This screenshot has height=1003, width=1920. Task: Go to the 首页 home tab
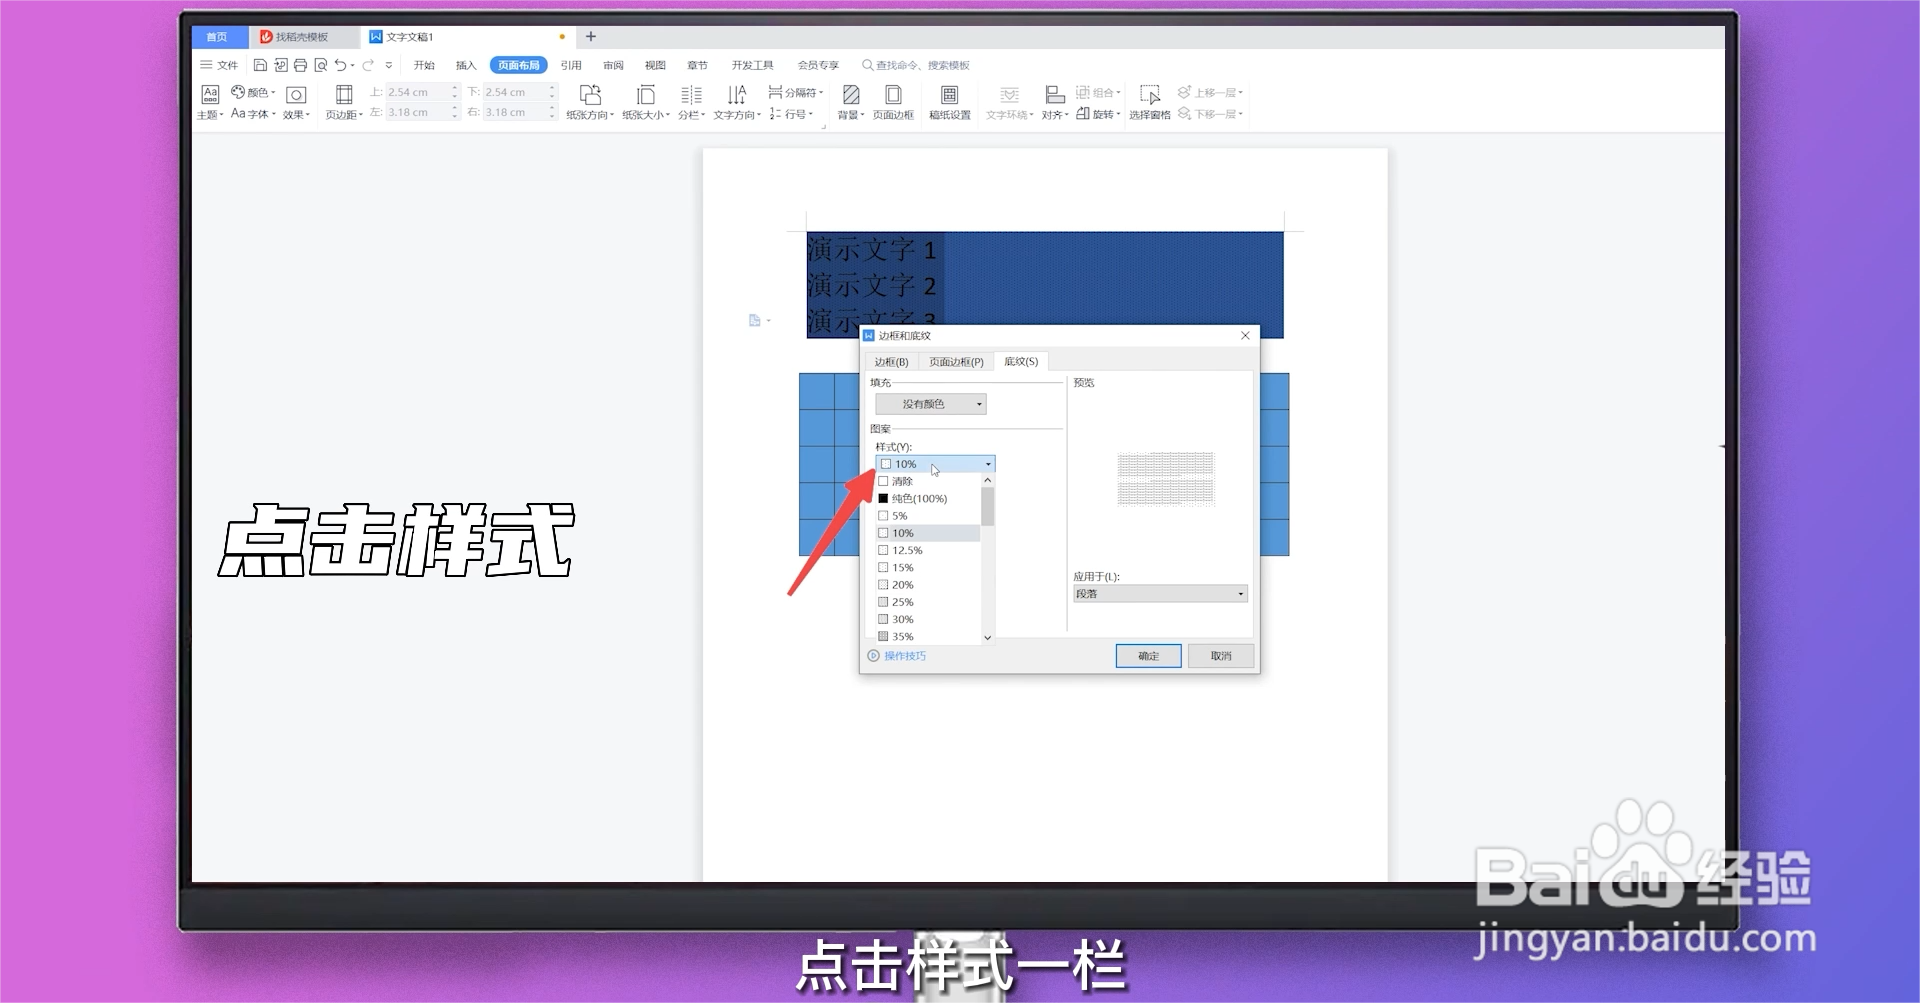(x=217, y=37)
